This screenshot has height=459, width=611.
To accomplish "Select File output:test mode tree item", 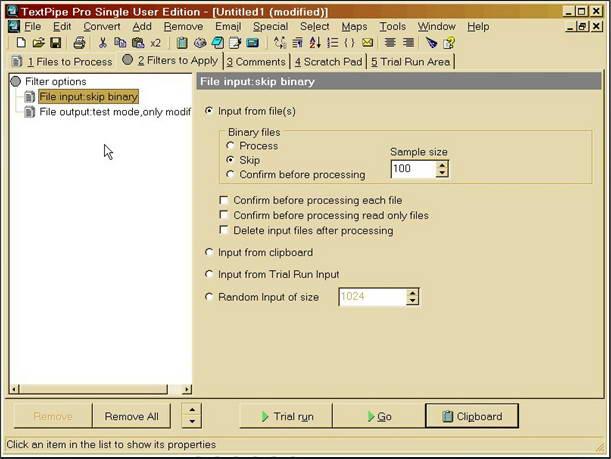I will click(115, 112).
